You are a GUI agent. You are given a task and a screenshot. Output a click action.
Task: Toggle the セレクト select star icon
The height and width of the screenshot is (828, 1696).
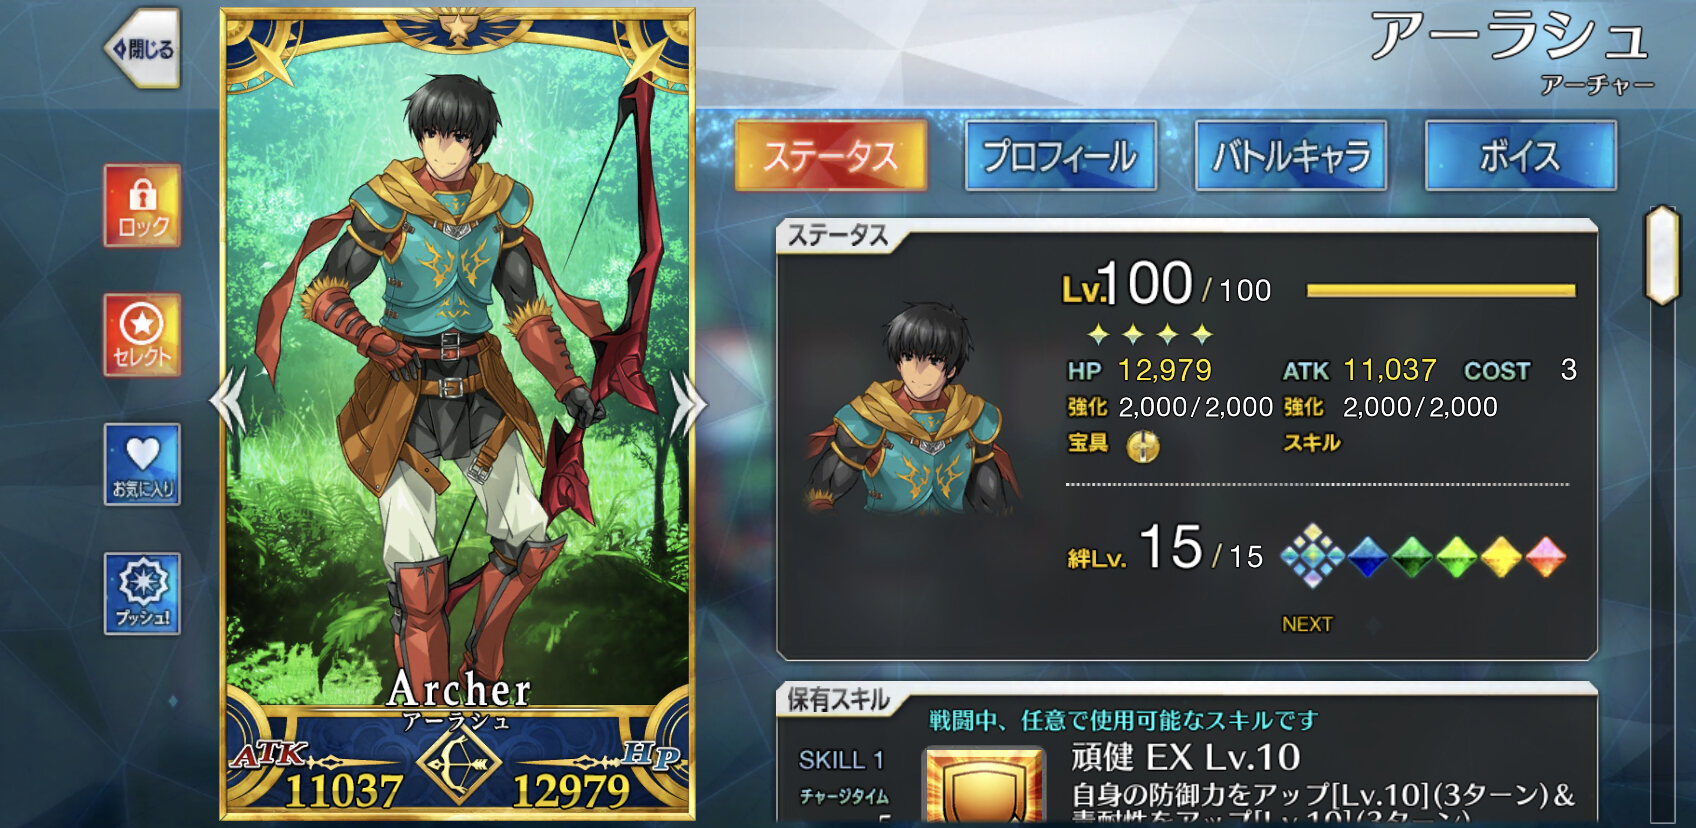[142, 335]
